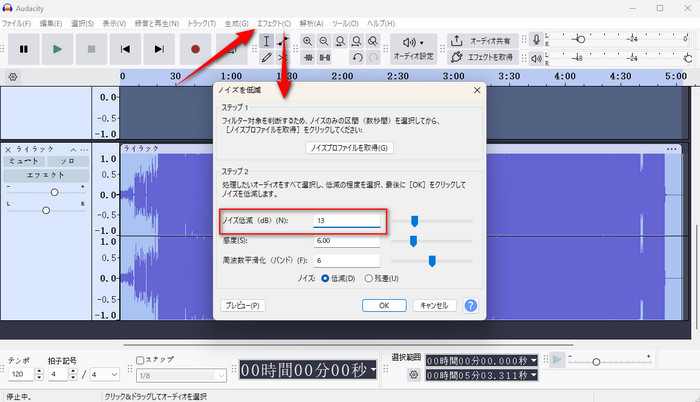Click the silence audio selection icon
This screenshot has height=402, width=700.
click(x=325, y=57)
